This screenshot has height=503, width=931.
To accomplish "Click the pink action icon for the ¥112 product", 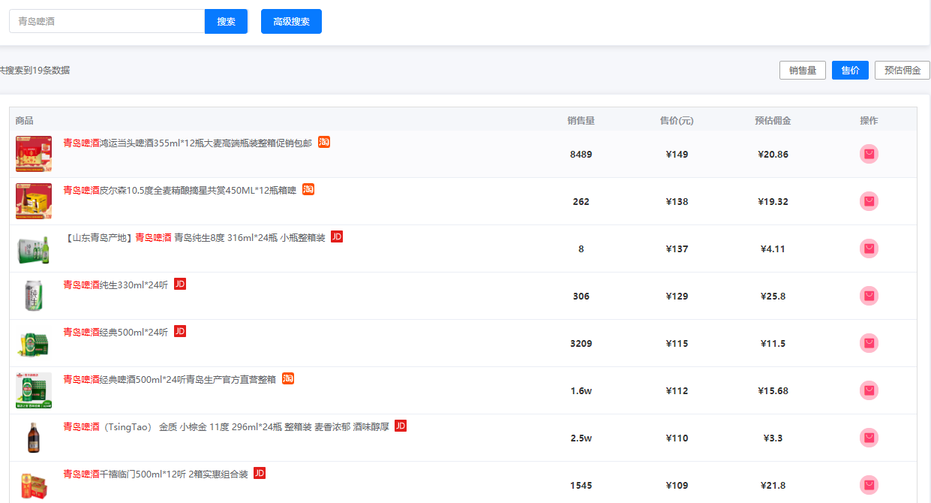I will click(x=869, y=390).
